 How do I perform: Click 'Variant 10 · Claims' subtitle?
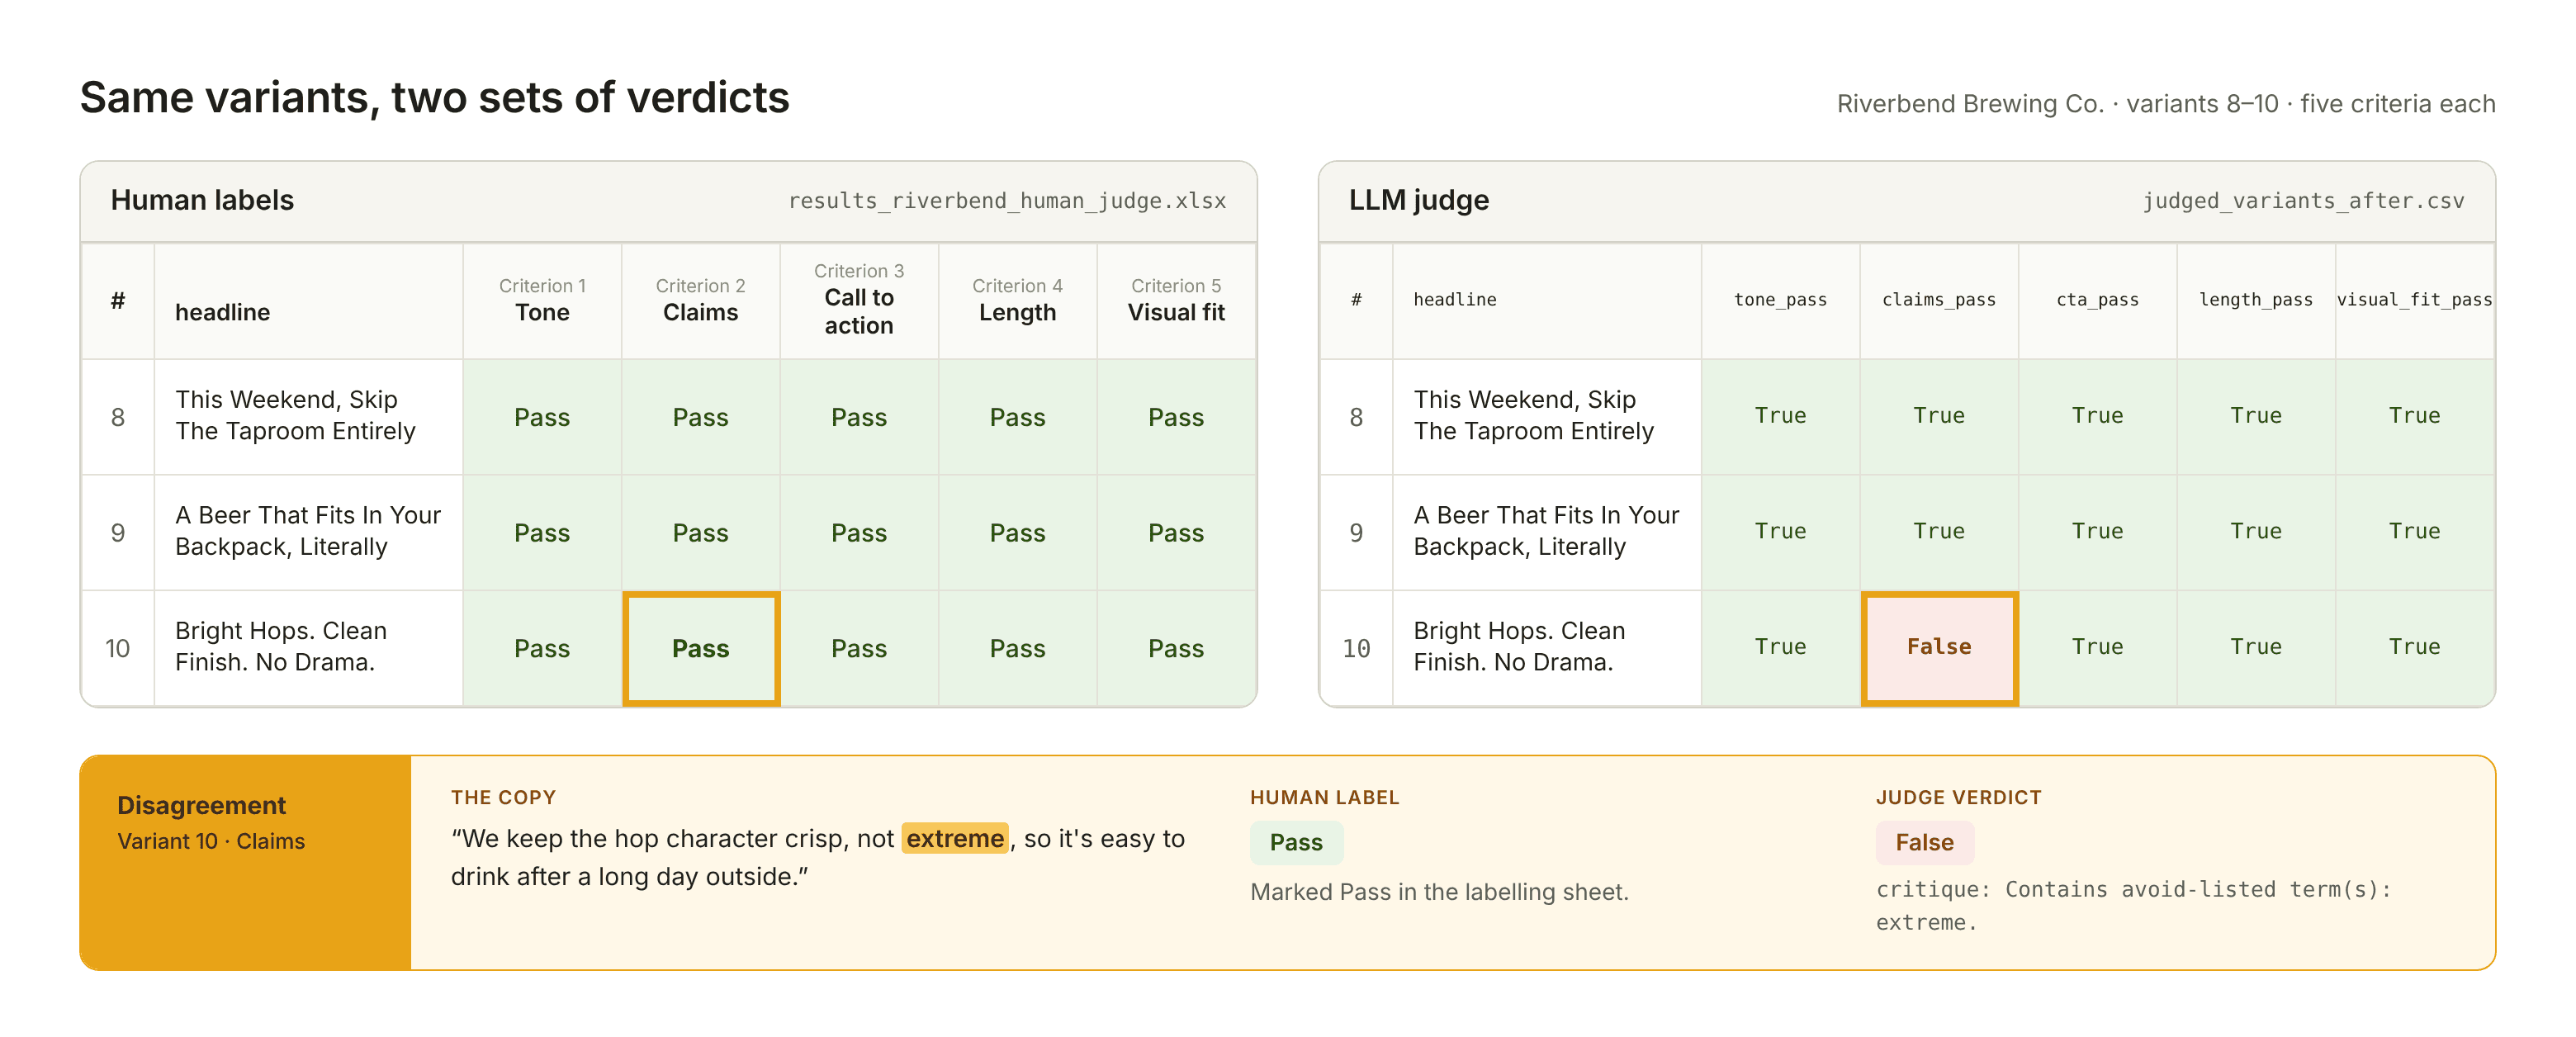tap(211, 842)
